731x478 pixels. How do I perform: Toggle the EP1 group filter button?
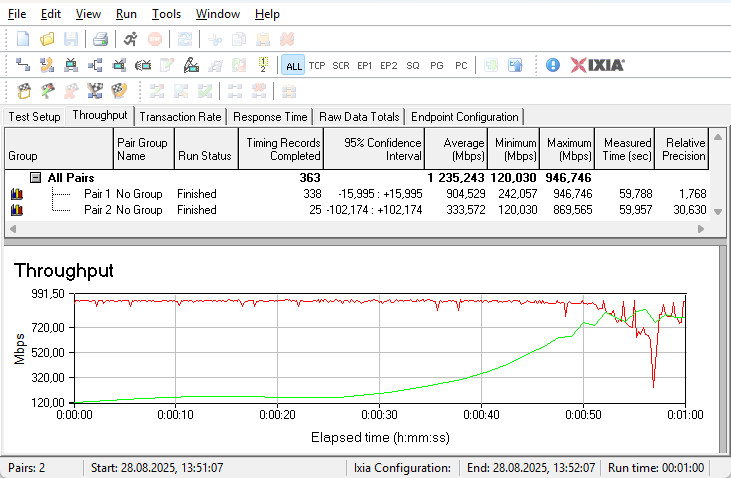[x=365, y=65]
